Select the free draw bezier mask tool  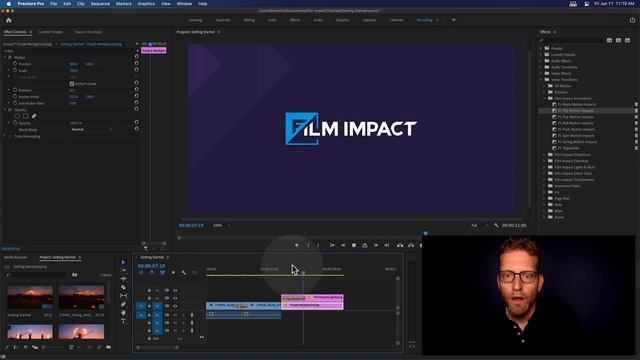click(x=34, y=116)
